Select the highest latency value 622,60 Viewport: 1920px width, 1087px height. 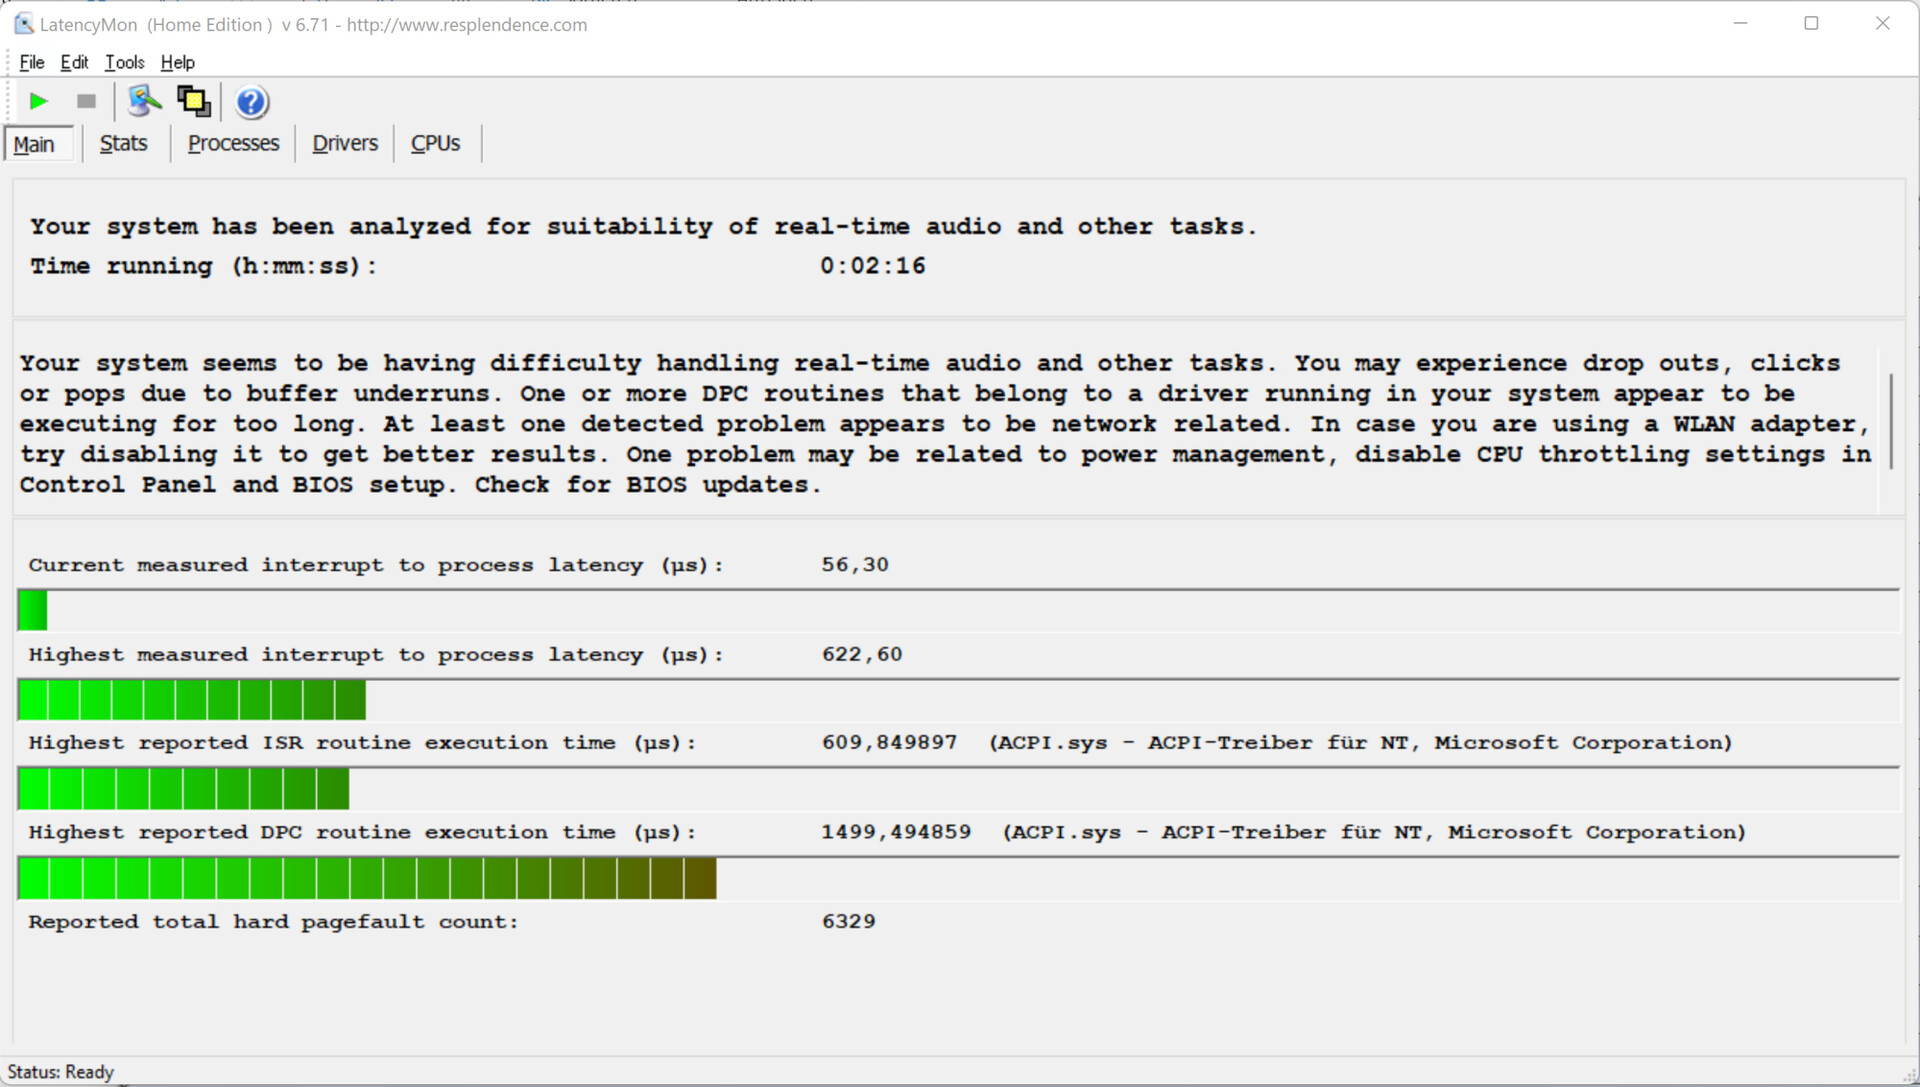[x=862, y=654]
